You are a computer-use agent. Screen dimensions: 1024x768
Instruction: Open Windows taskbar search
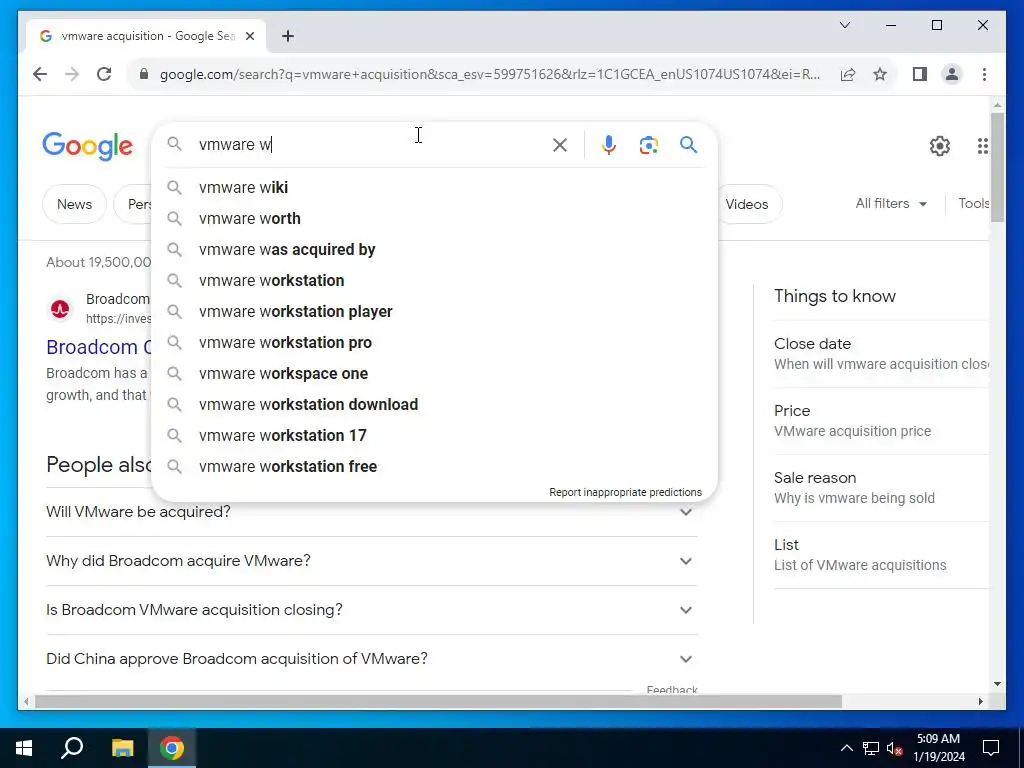72,748
